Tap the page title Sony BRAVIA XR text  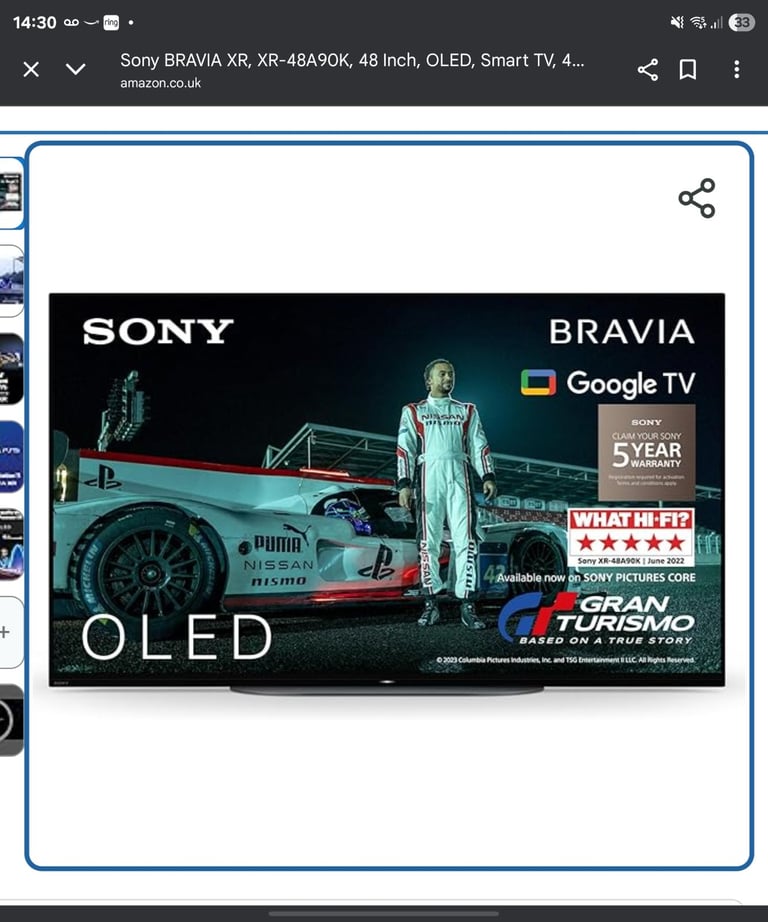click(x=352, y=60)
